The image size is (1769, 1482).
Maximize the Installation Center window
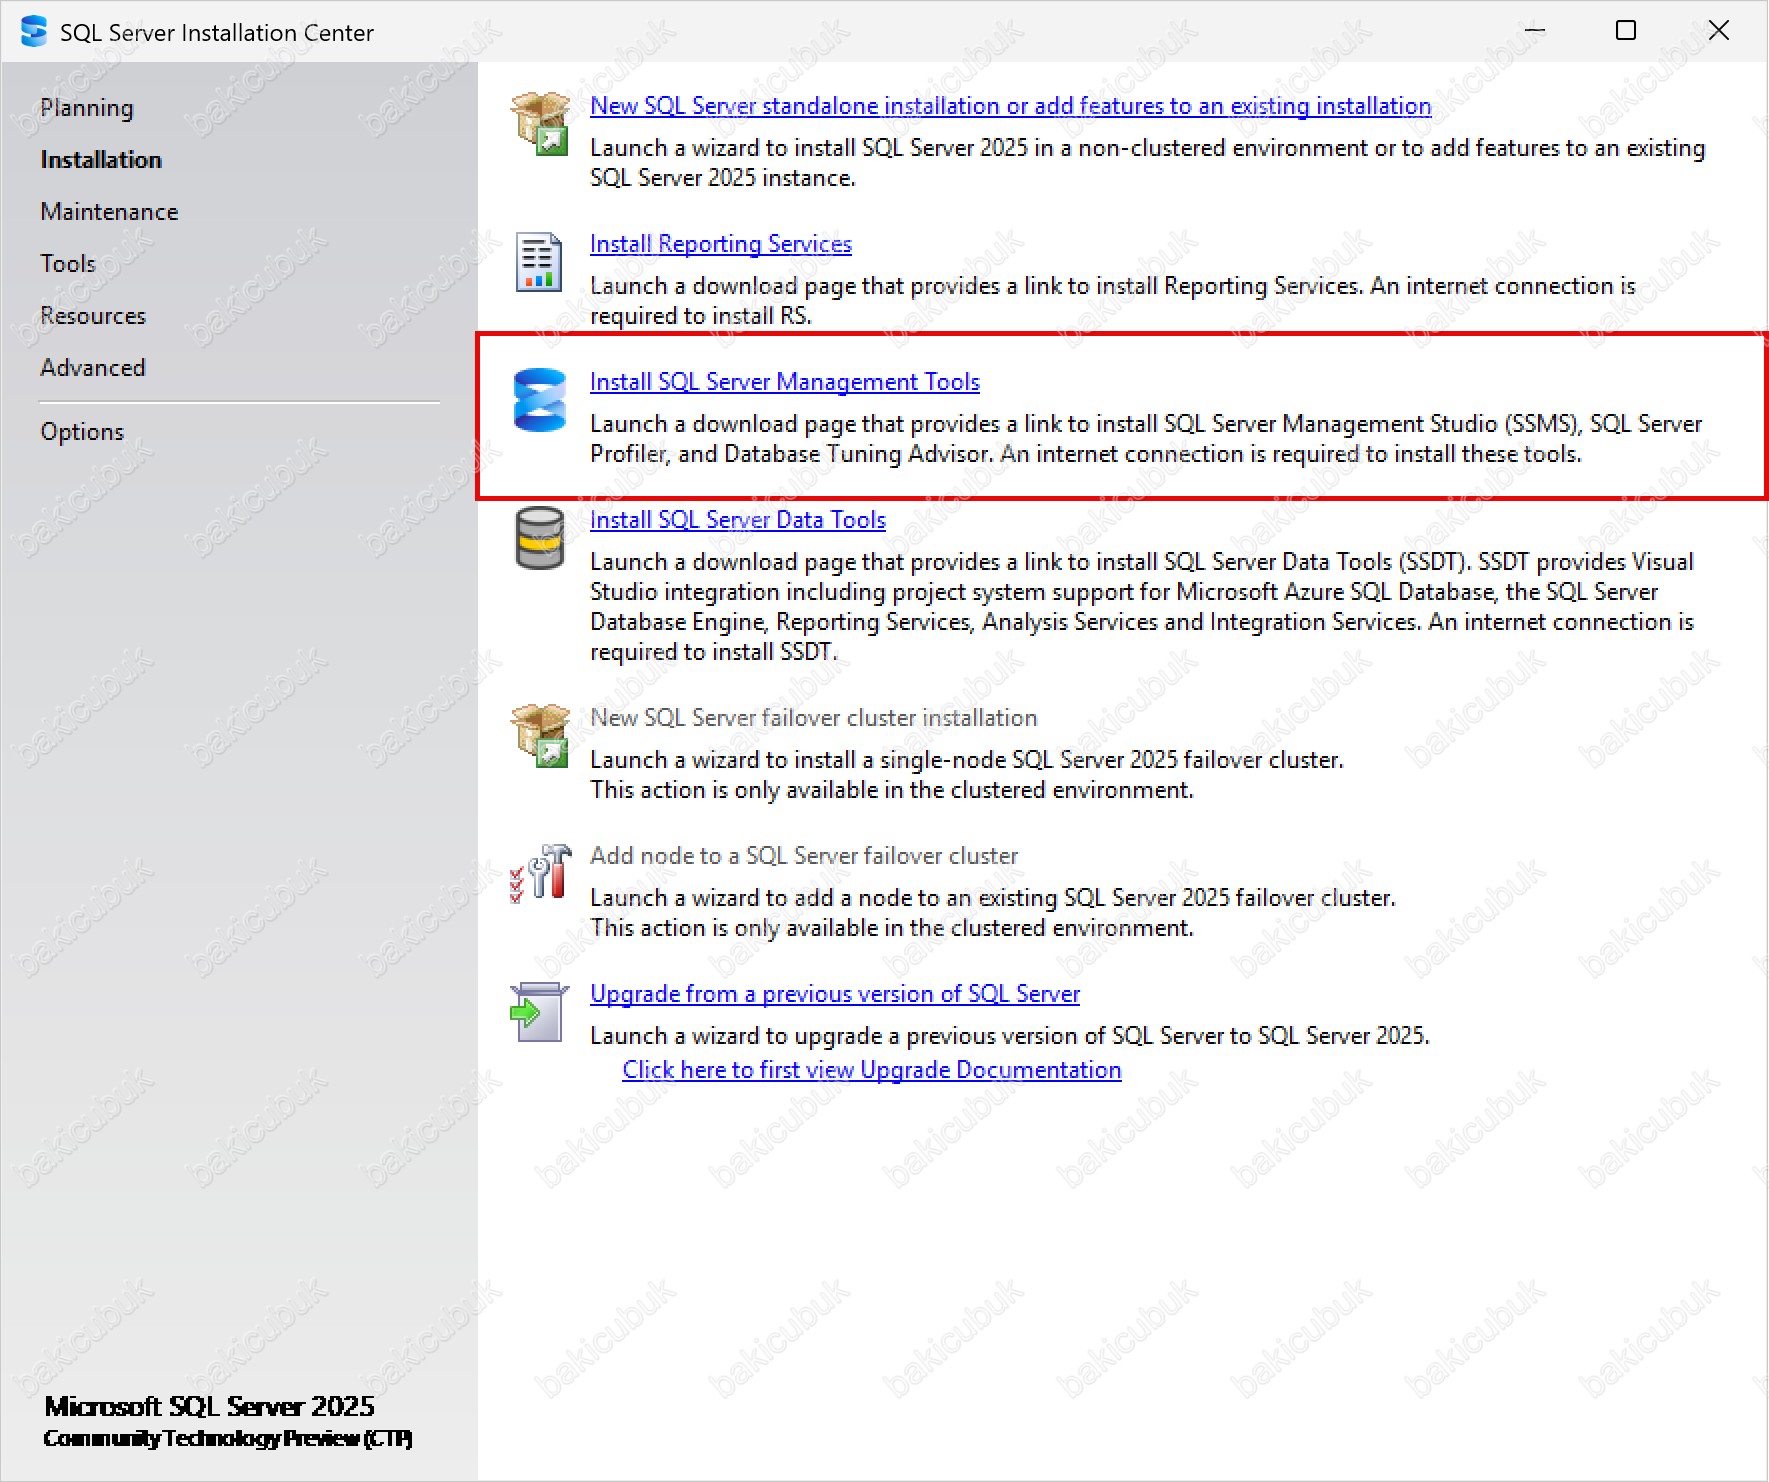point(1627,31)
